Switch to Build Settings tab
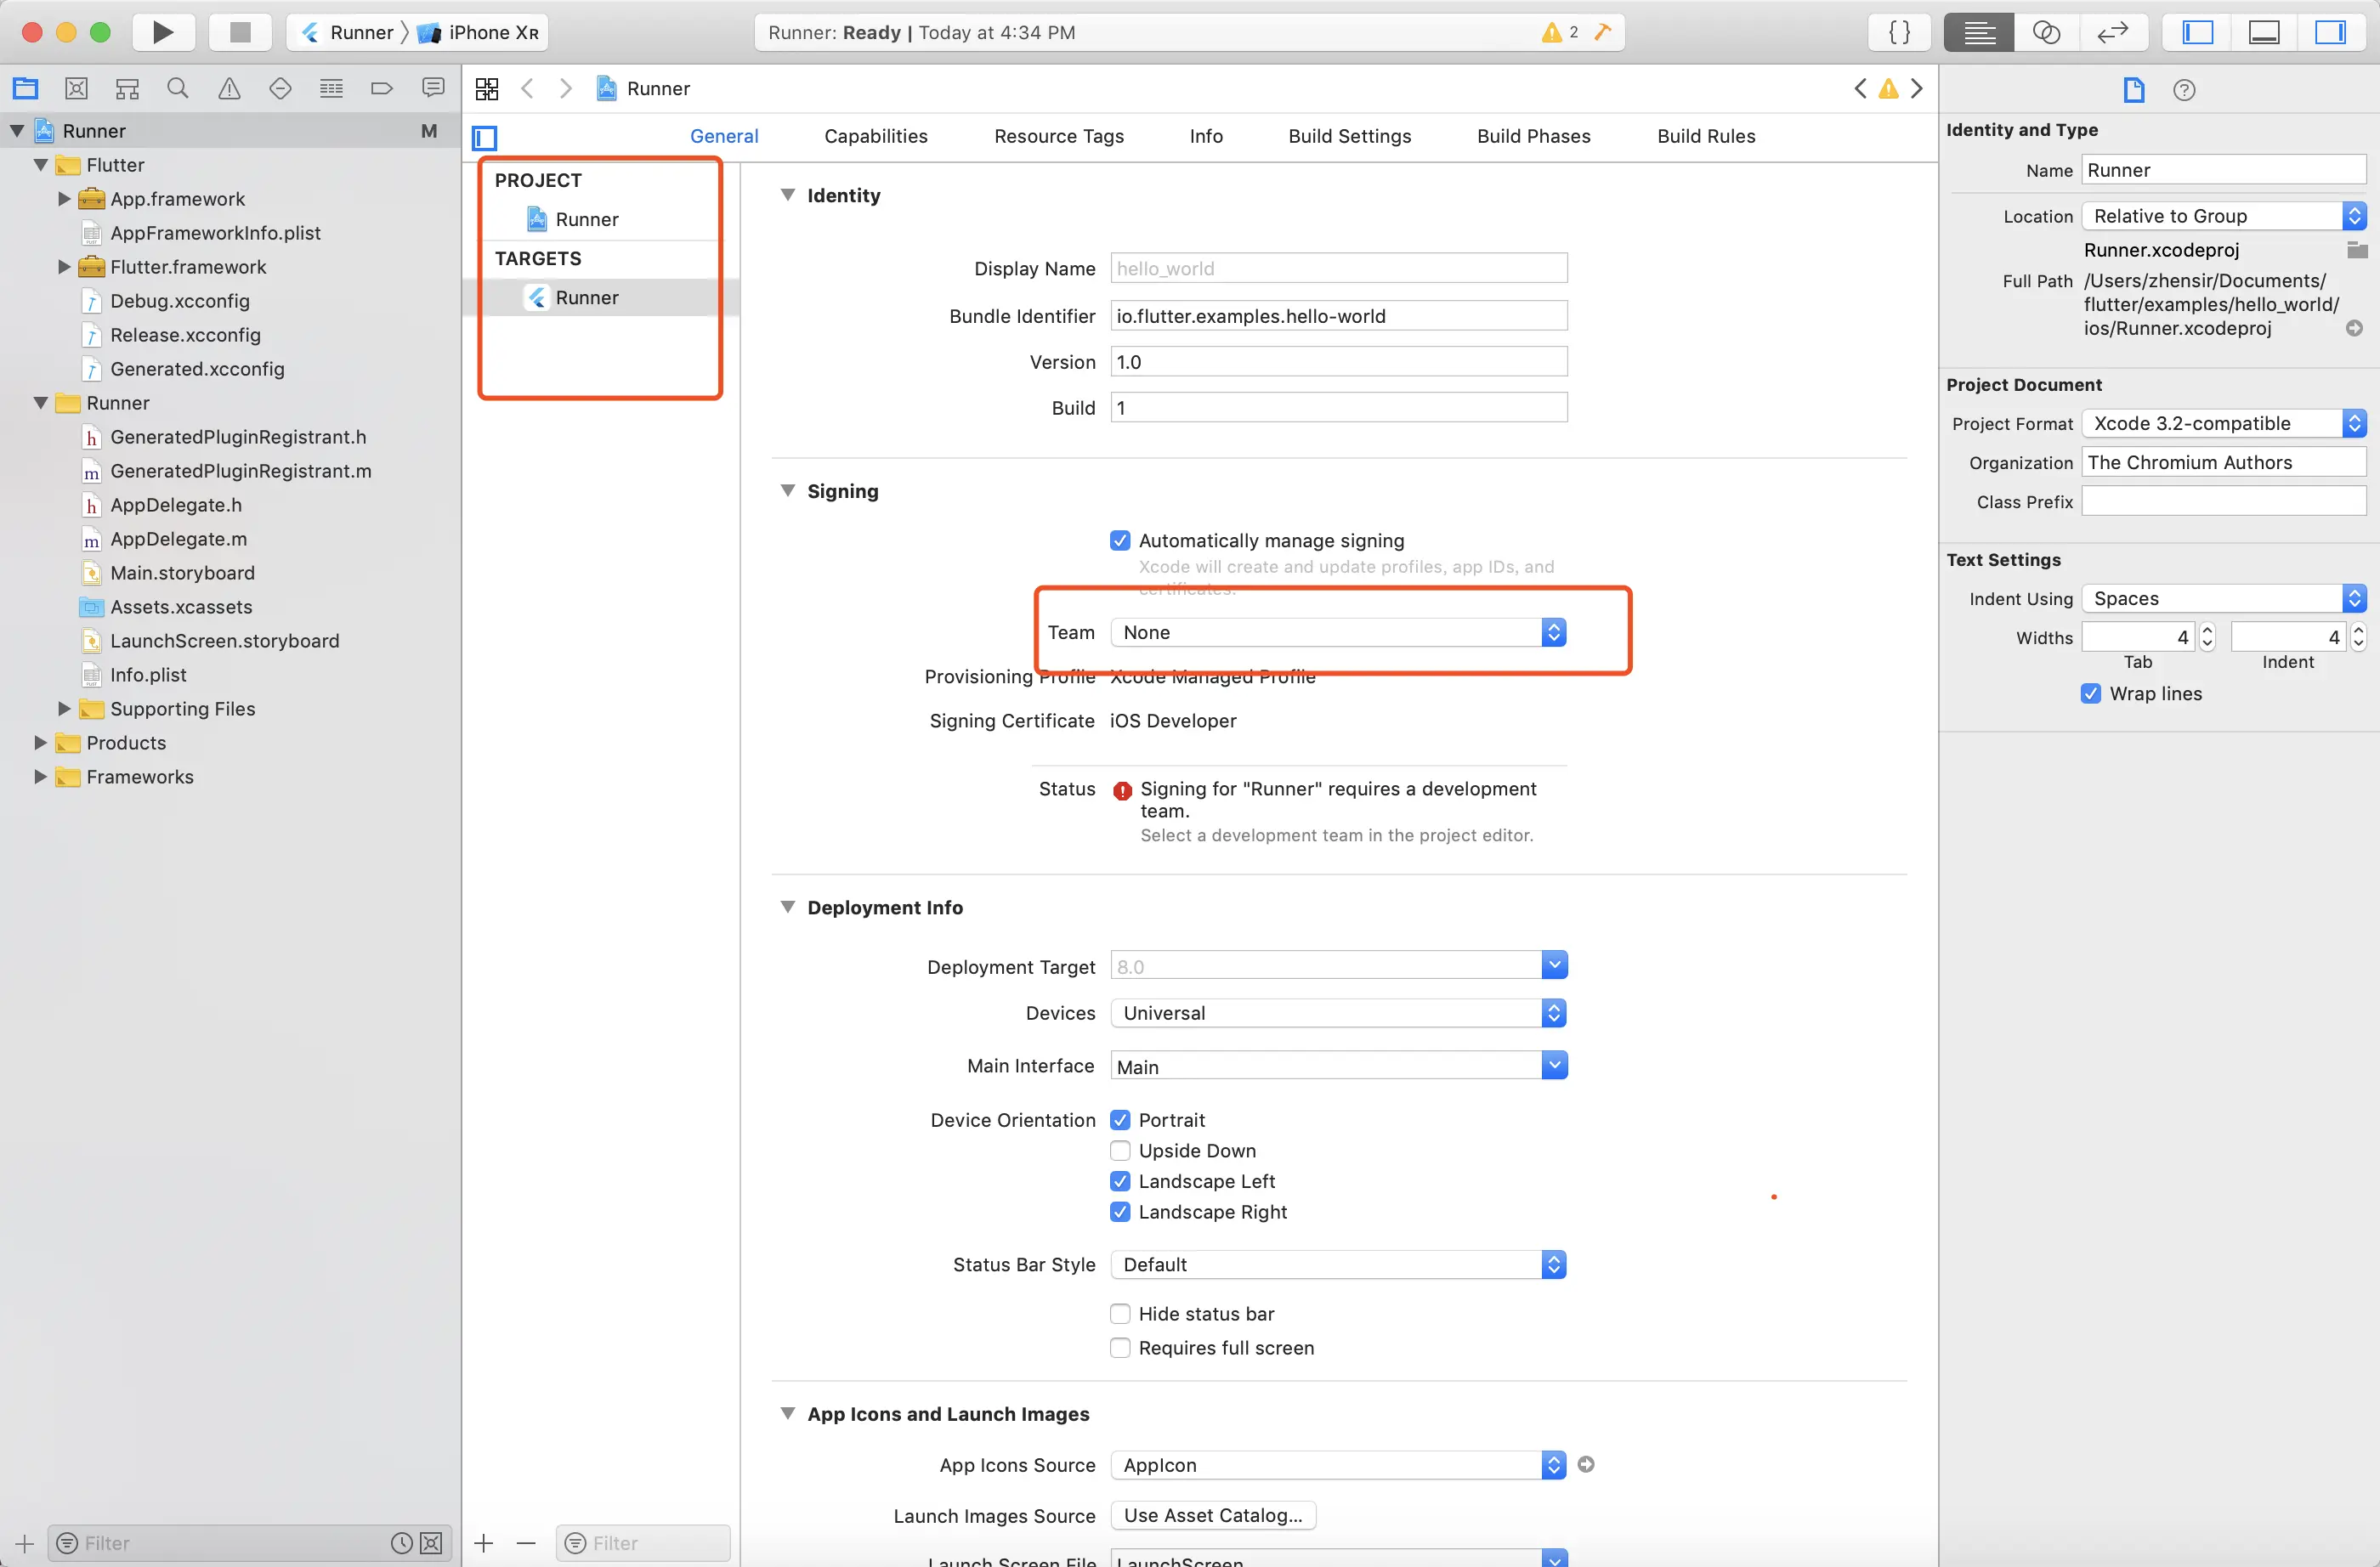Image resolution: width=2380 pixels, height=1567 pixels. click(x=1349, y=136)
